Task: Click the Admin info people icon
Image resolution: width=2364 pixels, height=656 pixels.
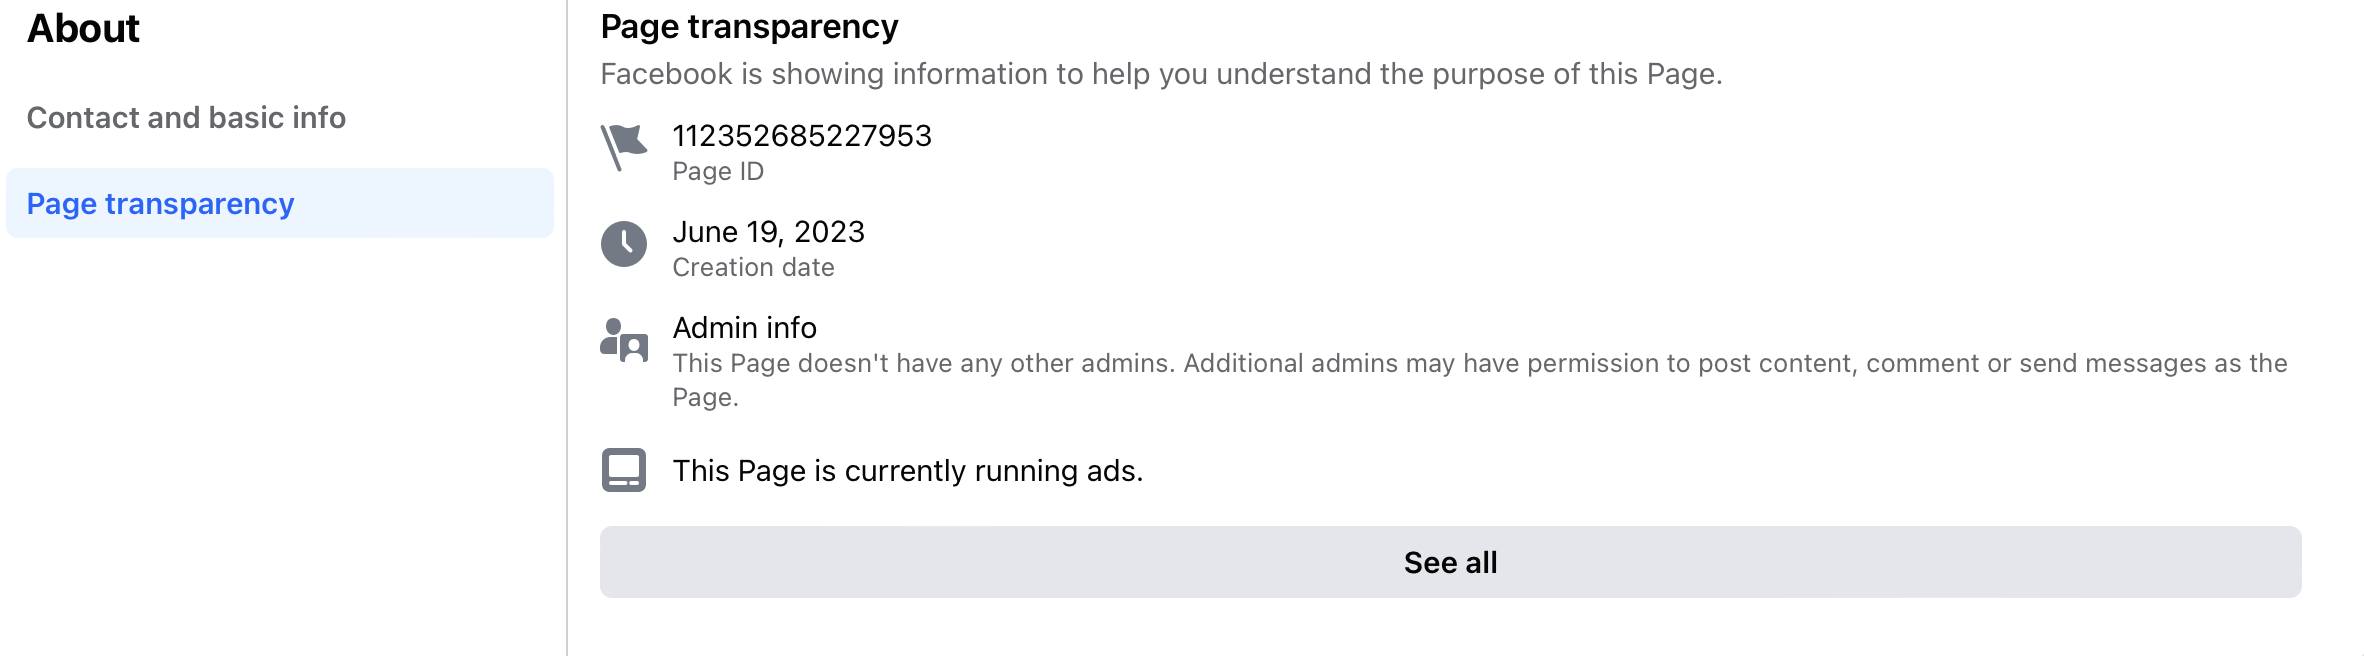Action: click(x=624, y=340)
